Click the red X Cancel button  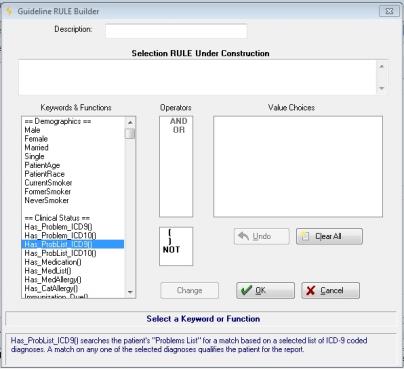click(x=330, y=290)
